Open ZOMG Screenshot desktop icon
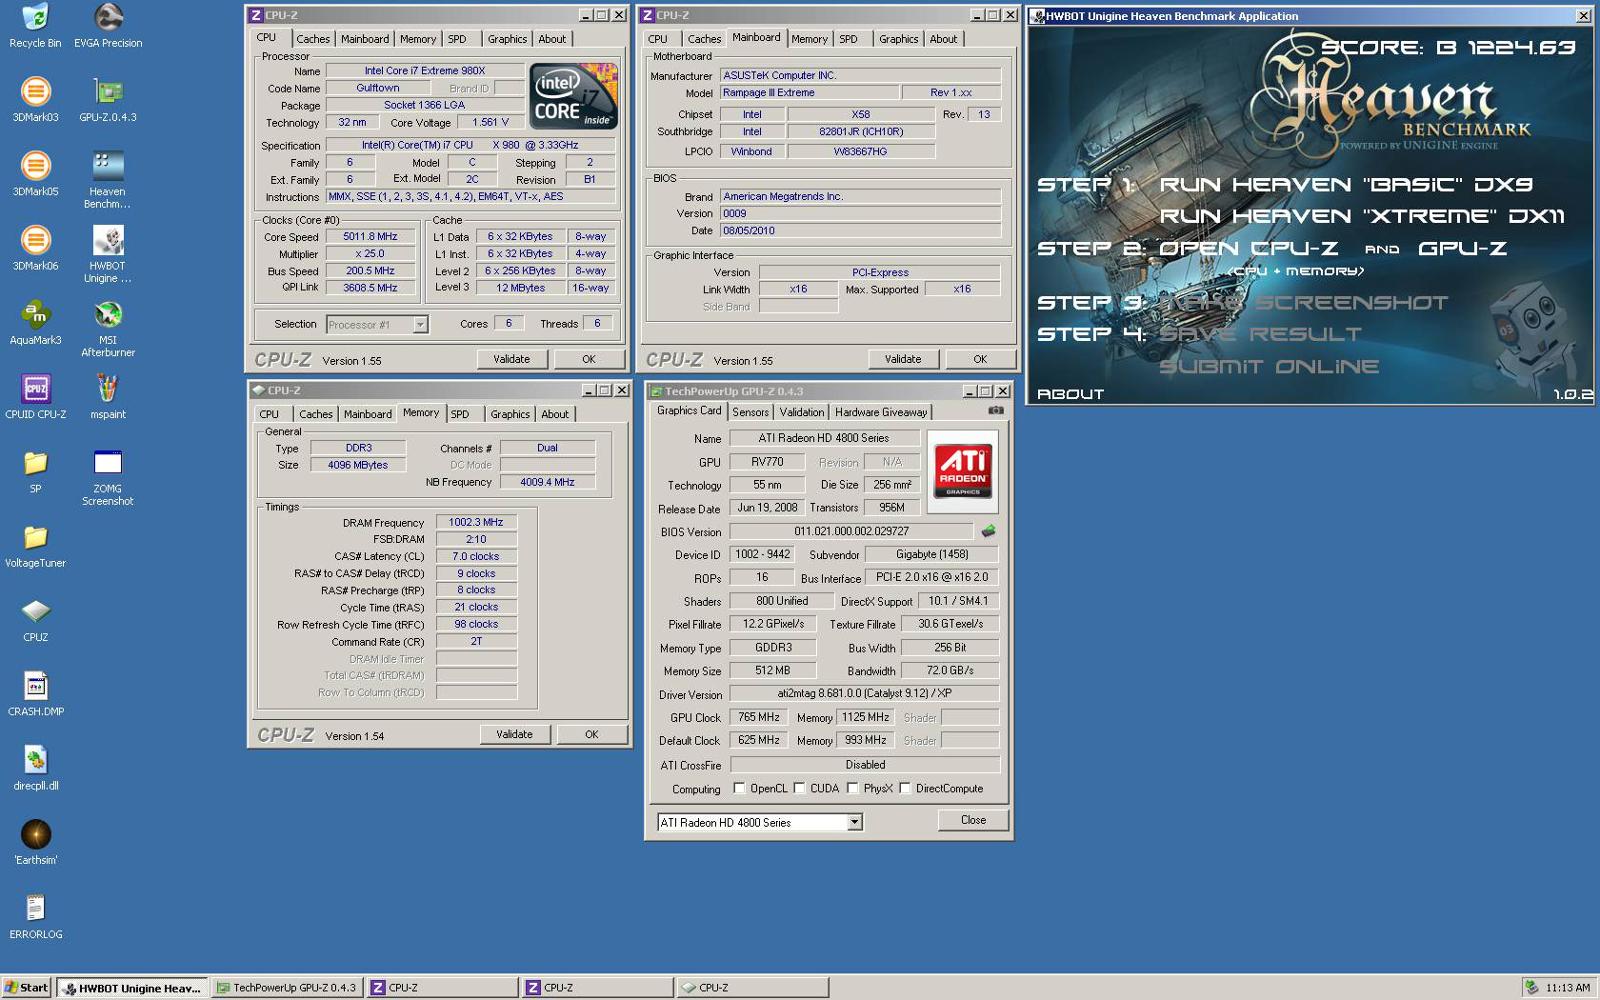Image resolution: width=1600 pixels, height=1000 pixels. coord(108,477)
